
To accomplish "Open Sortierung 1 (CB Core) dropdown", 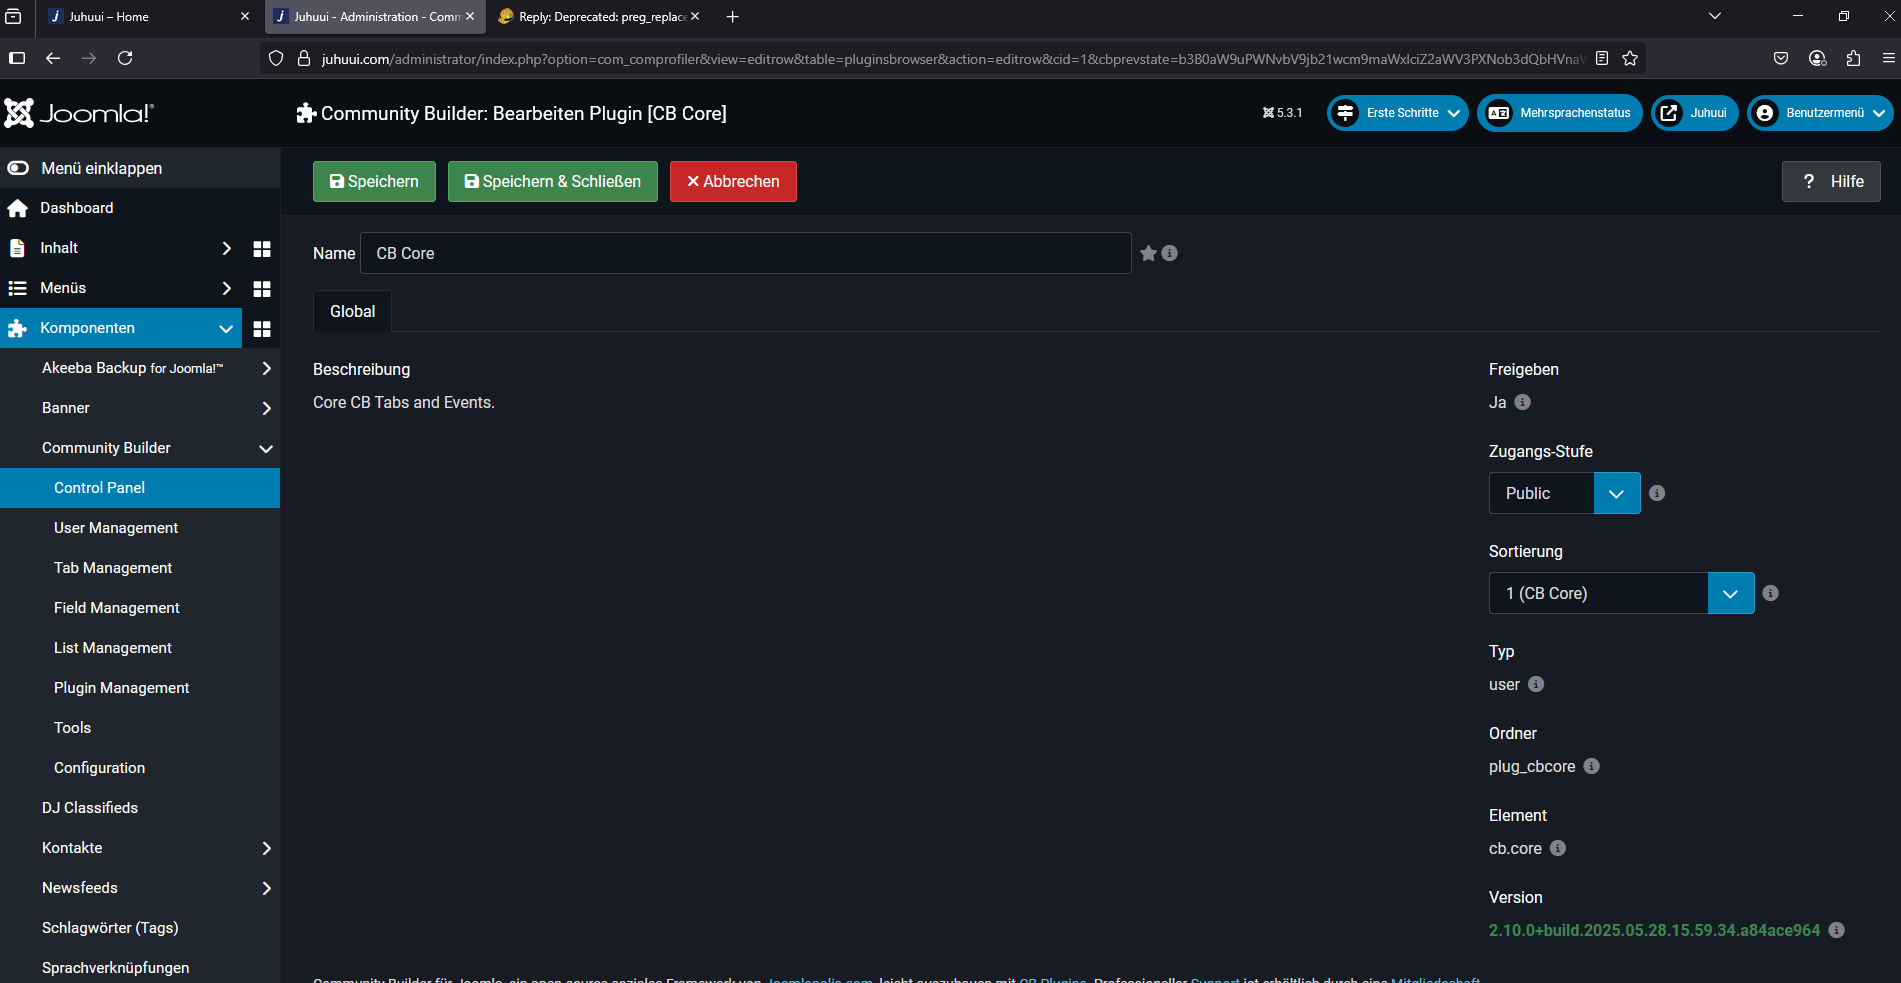I will point(1621,593).
